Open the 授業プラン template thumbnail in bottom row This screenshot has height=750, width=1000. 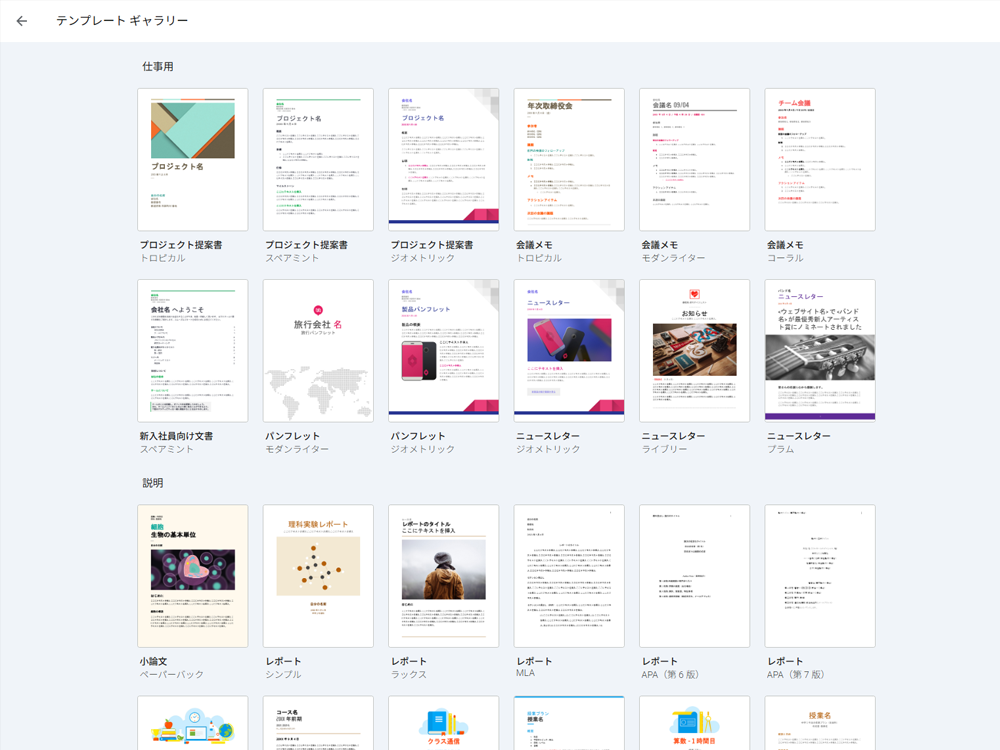coord(569,723)
